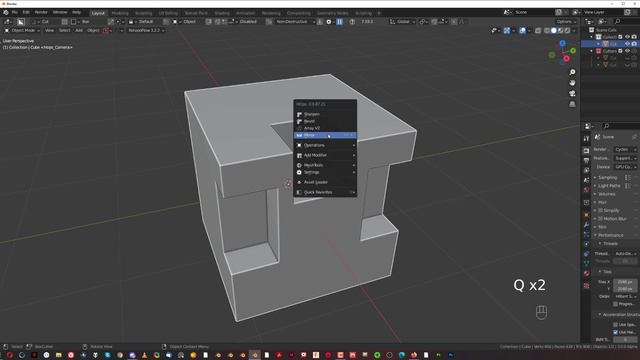Switch to wireframe viewport shading
This screenshot has height=360, width=640.
[547, 31]
